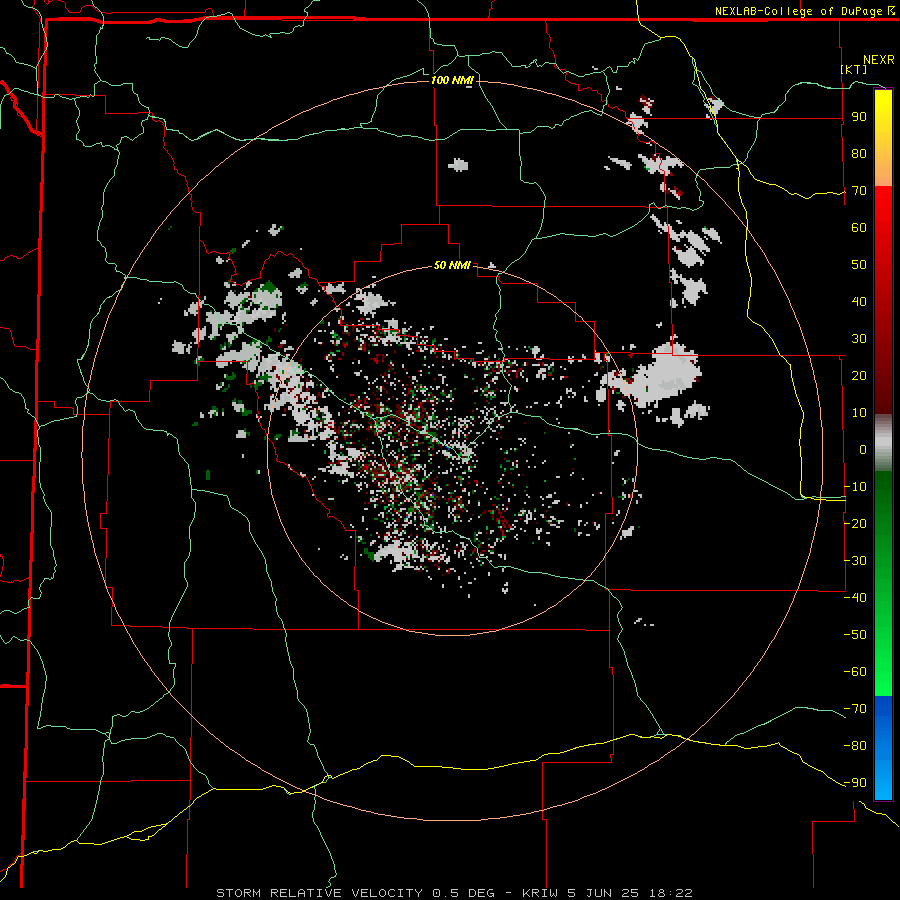Click the -60 value on color scale
The height and width of the screenshot is (900, 900).
[855, 672]
